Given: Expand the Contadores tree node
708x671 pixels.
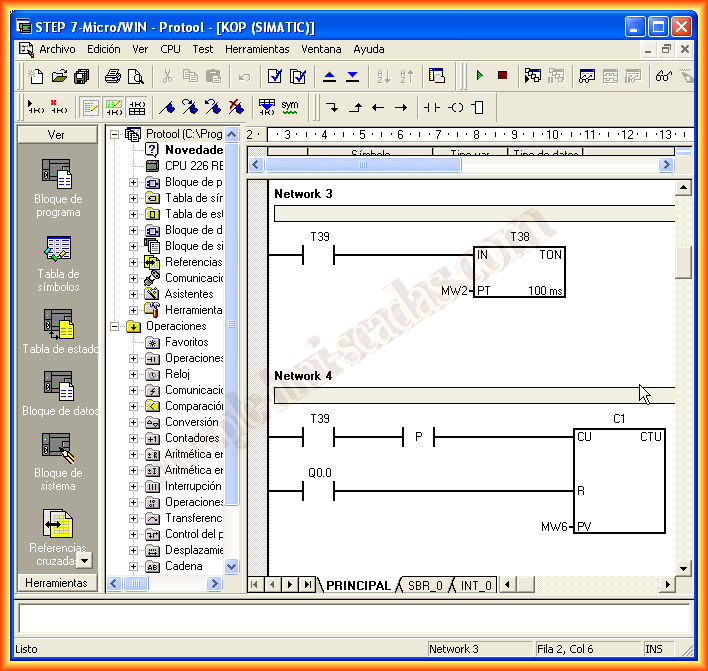Looking at the screenshot, I should click(x=134, y=438).
